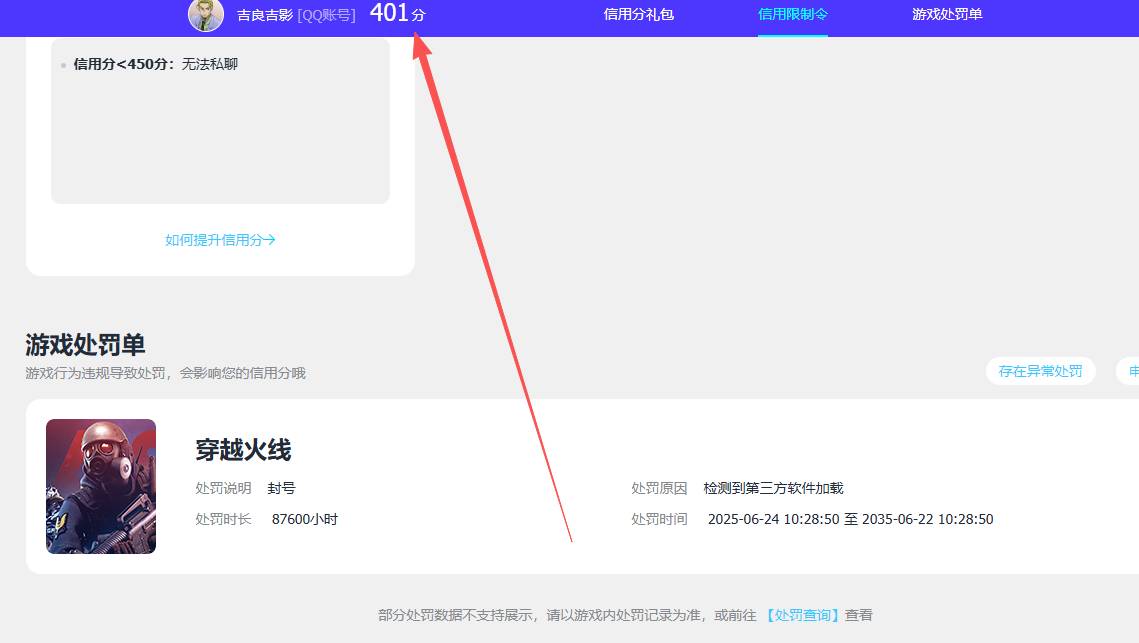Click the 游戏处罚单 section heading
Viewport: 1139px width, 643px height.
pyautogui.click(x=83, y=344)
